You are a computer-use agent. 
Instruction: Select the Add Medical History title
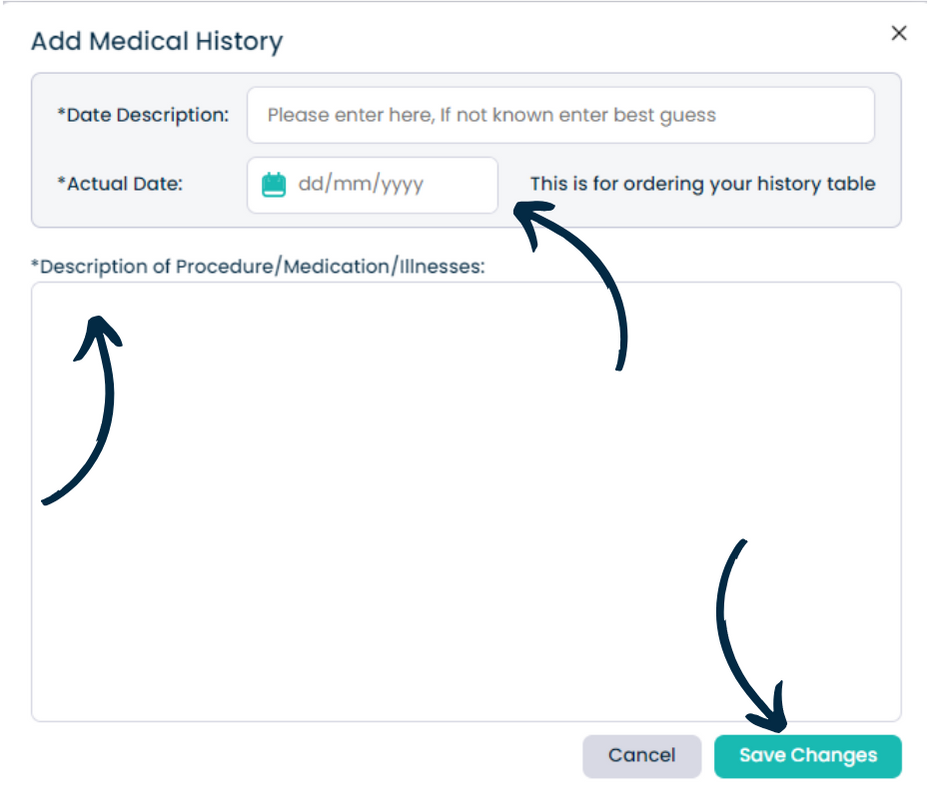point(157,42)
